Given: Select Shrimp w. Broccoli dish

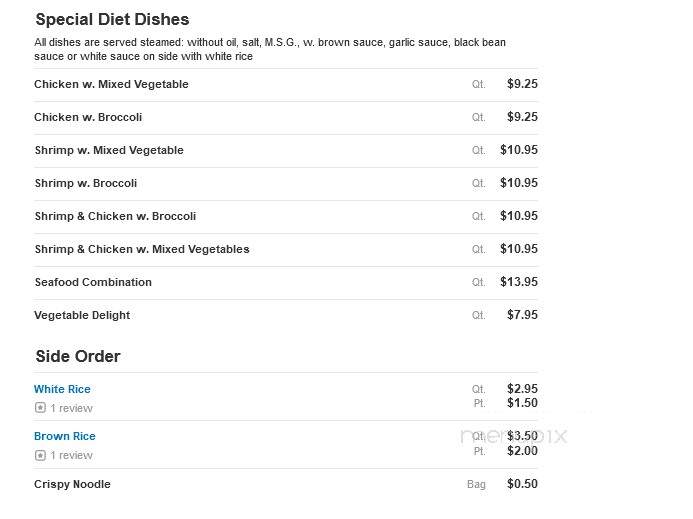Looking at the screenshot, I should click(x=86, y=183).
